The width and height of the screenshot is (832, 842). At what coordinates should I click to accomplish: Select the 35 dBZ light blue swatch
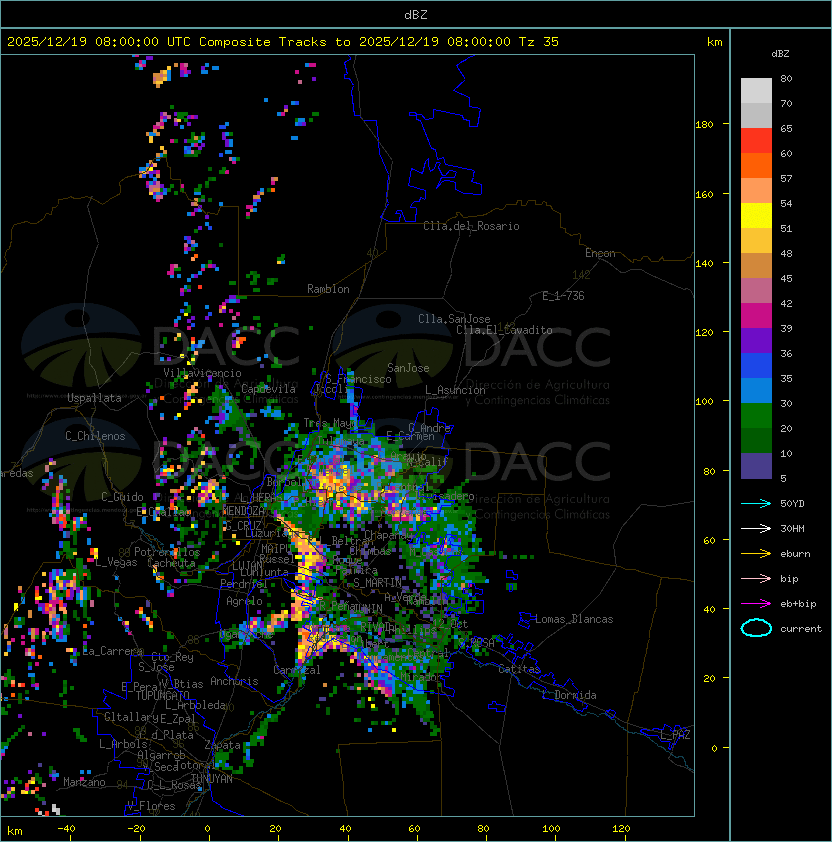[x=756, y=391]
